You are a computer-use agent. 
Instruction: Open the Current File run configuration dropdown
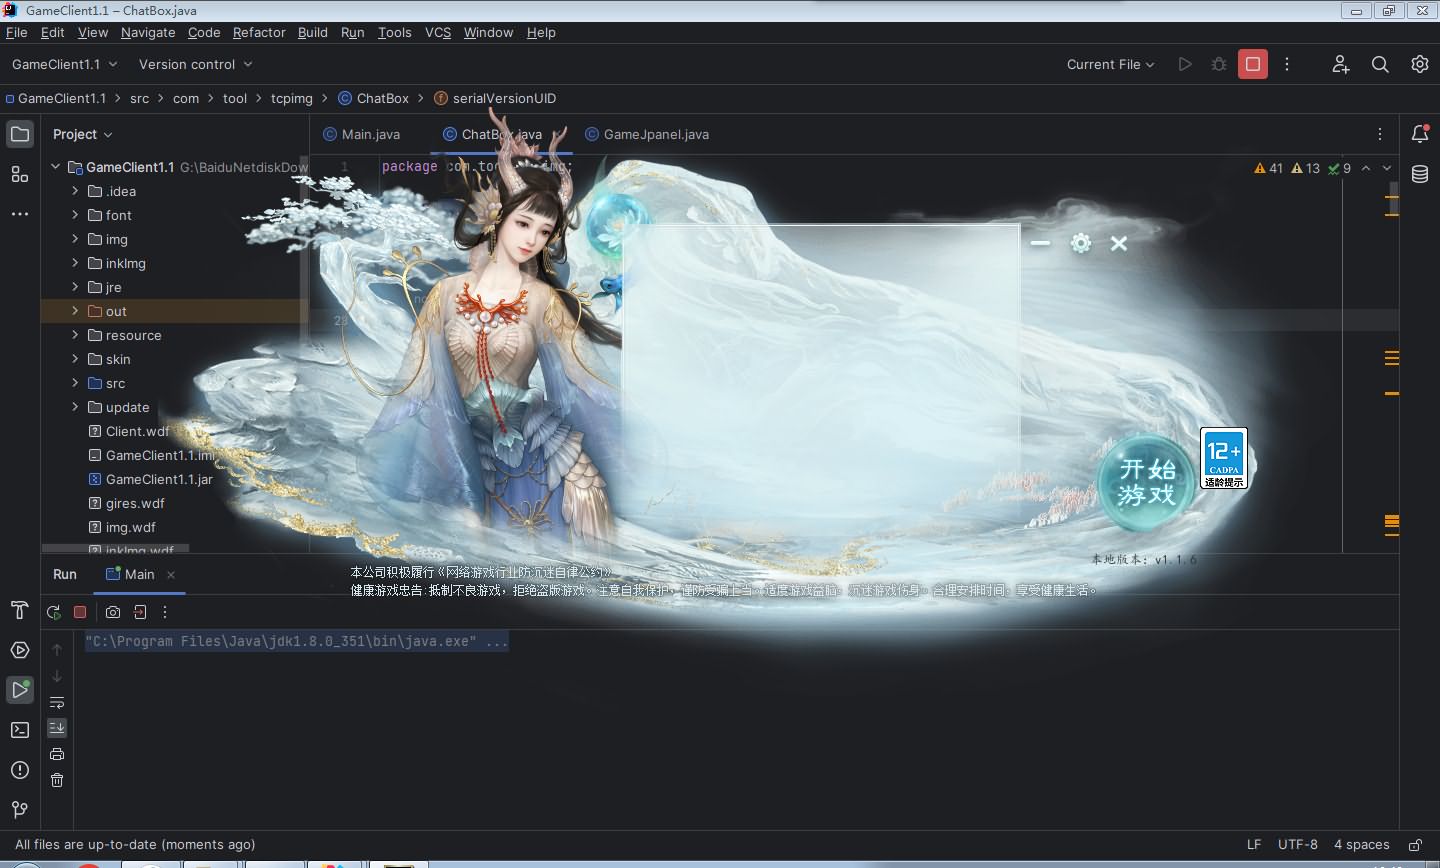tap(1110, 64)
